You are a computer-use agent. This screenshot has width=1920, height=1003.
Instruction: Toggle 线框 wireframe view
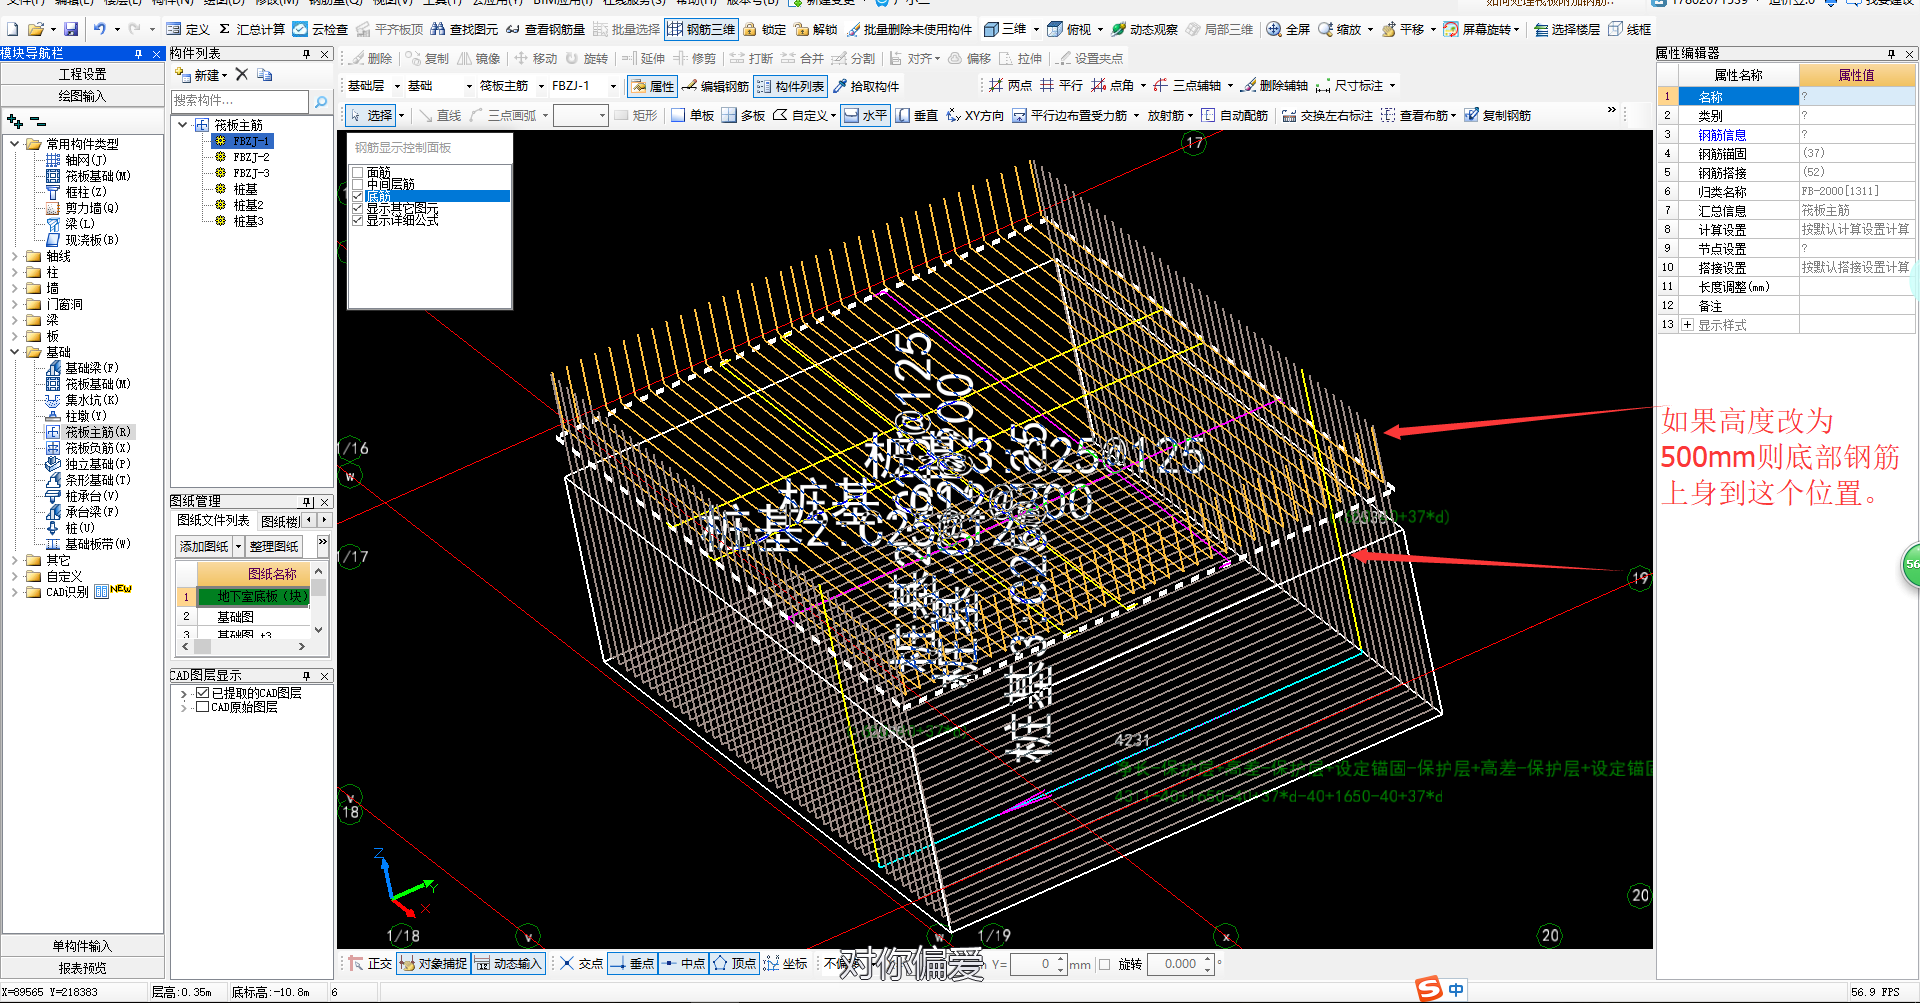(1629, 29)
